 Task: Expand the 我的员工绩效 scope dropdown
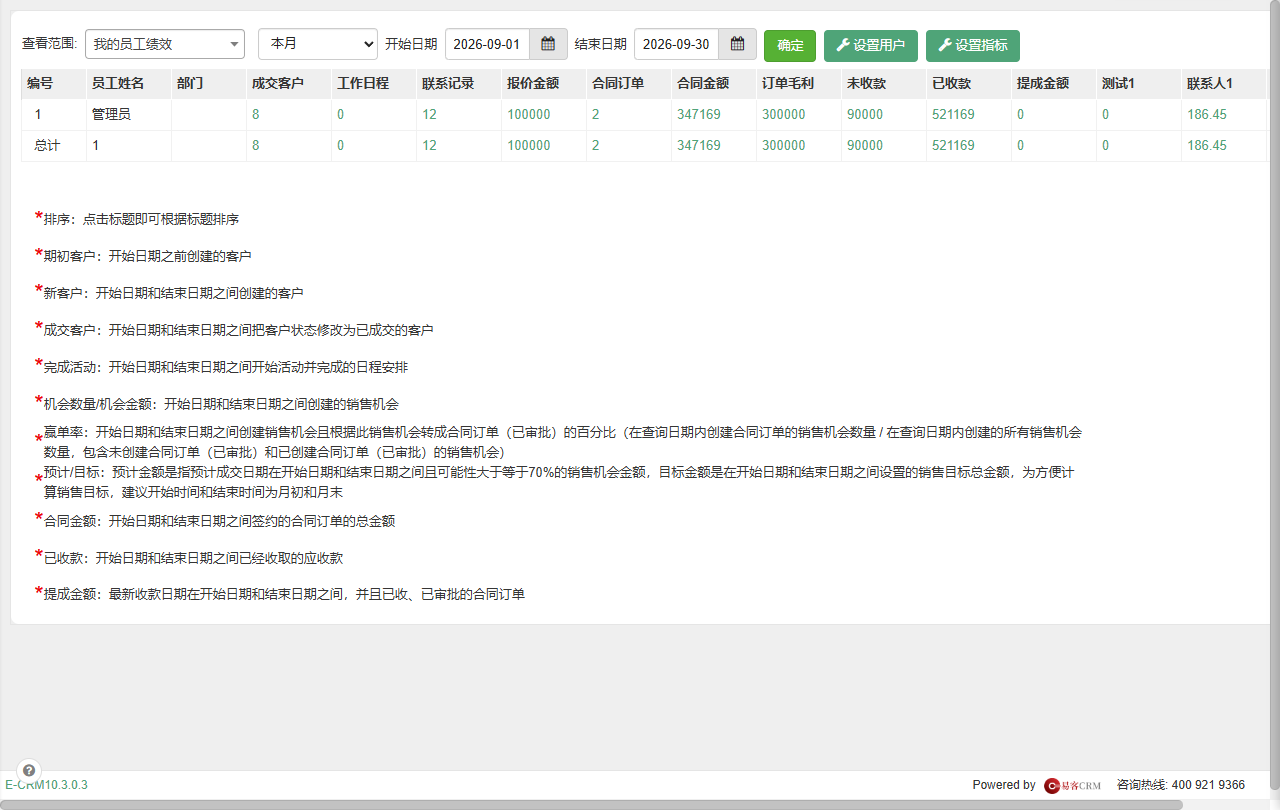pos(165,44)
